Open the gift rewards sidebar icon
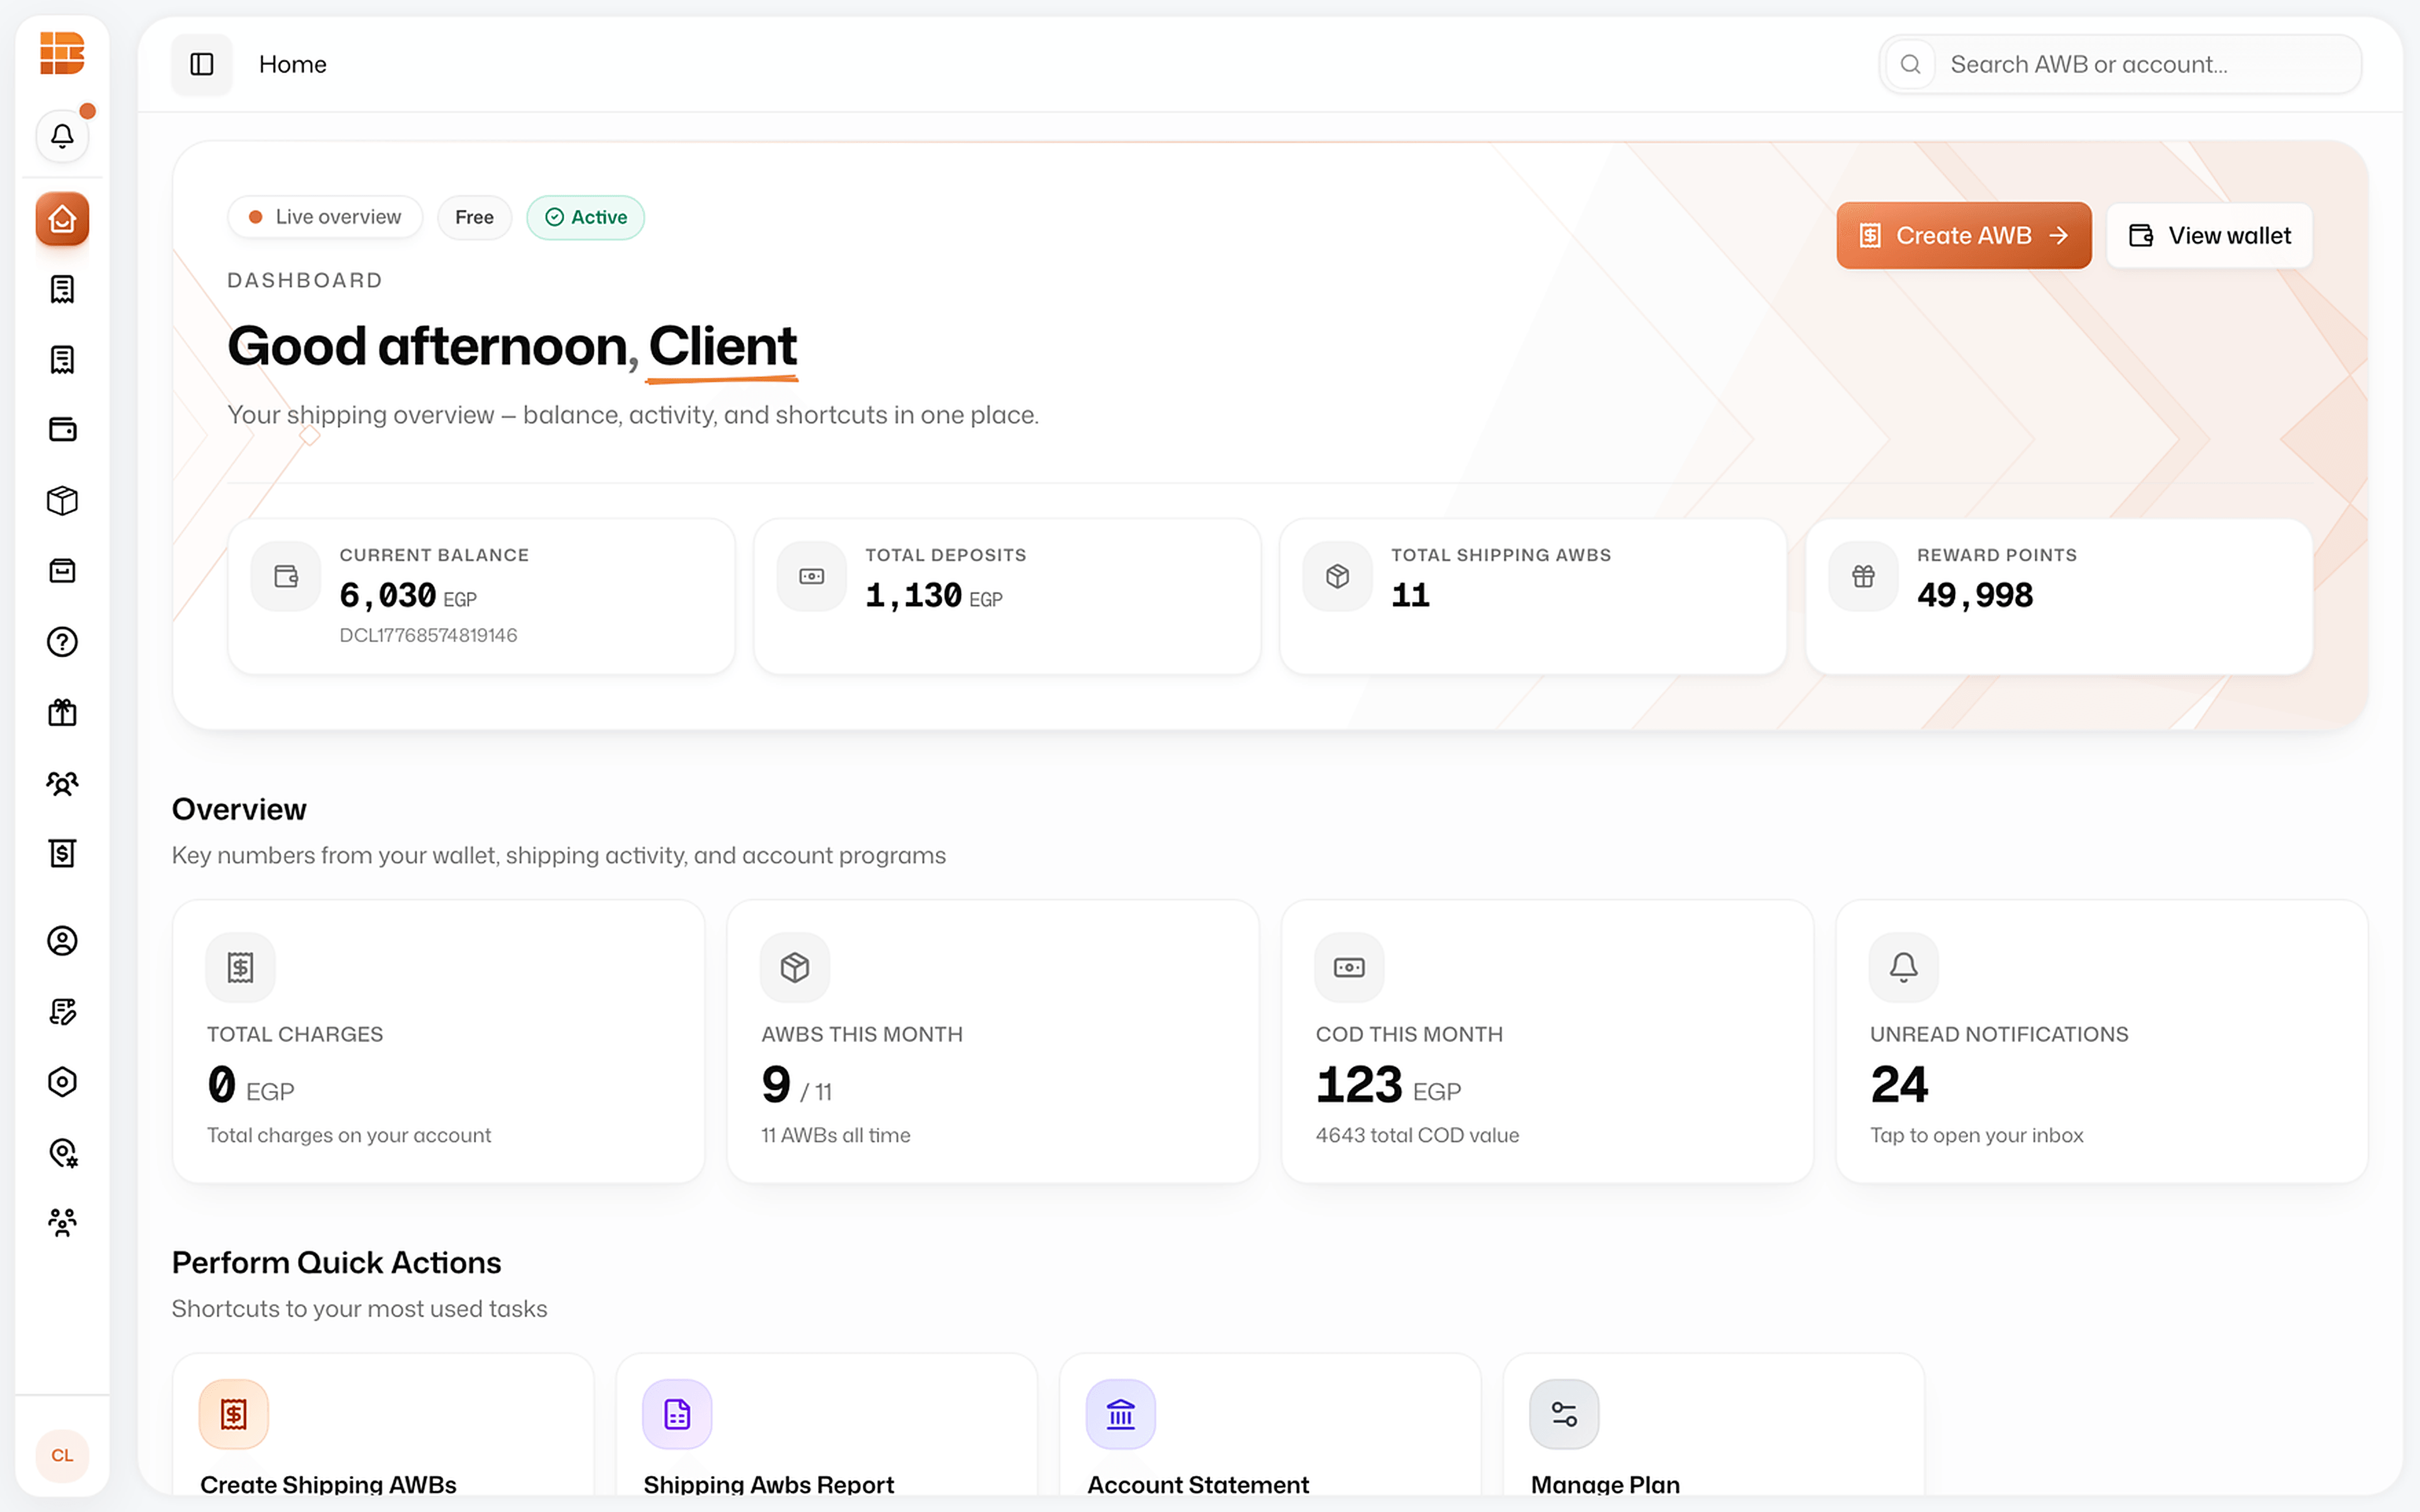The width and height of the screenshot is (2420, 1512). [62, 712]
